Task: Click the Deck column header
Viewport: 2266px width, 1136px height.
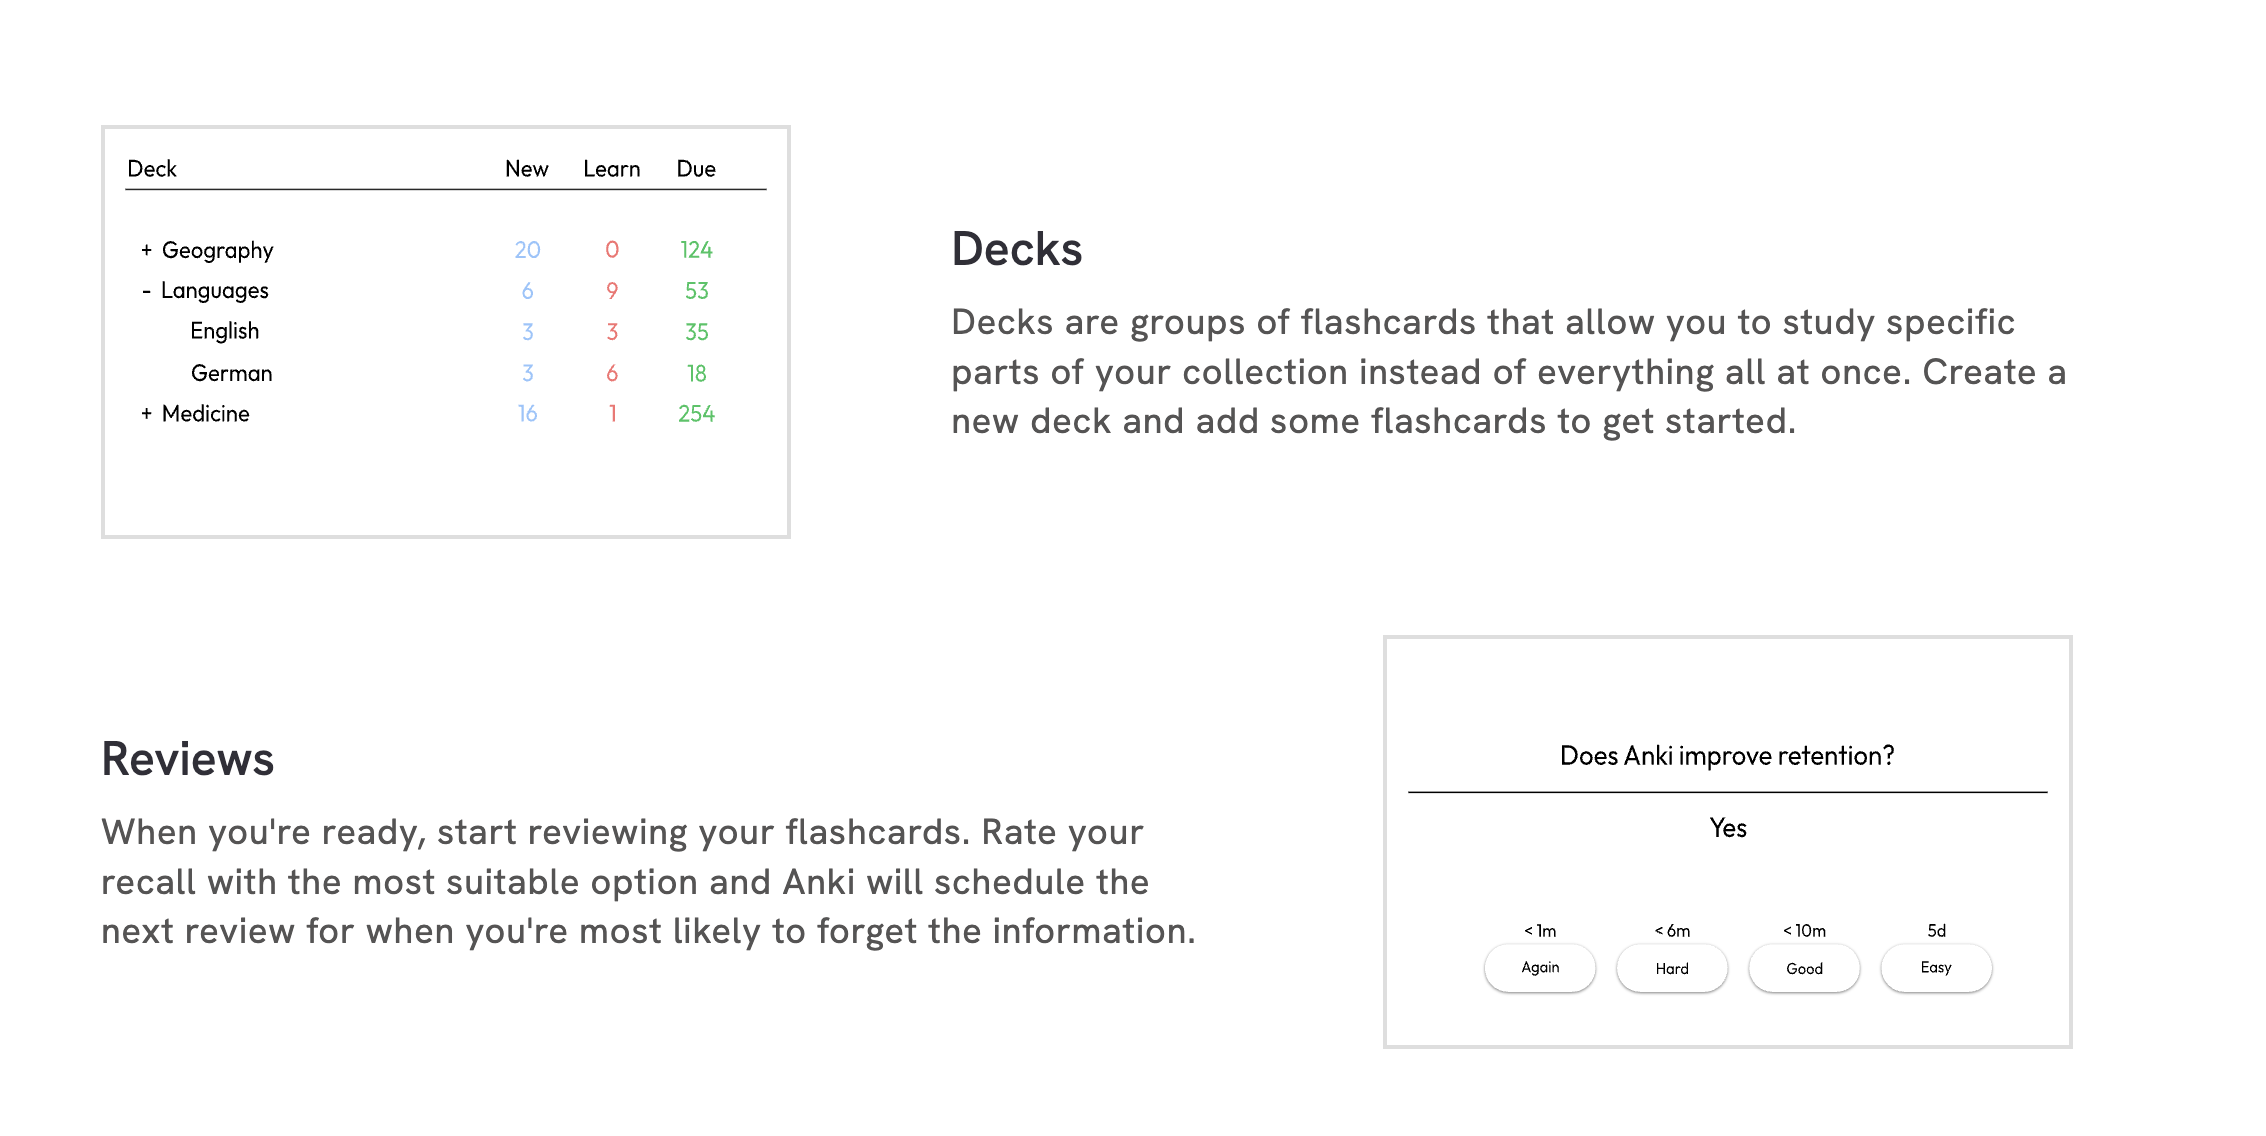Action: (x=152, y=169)
